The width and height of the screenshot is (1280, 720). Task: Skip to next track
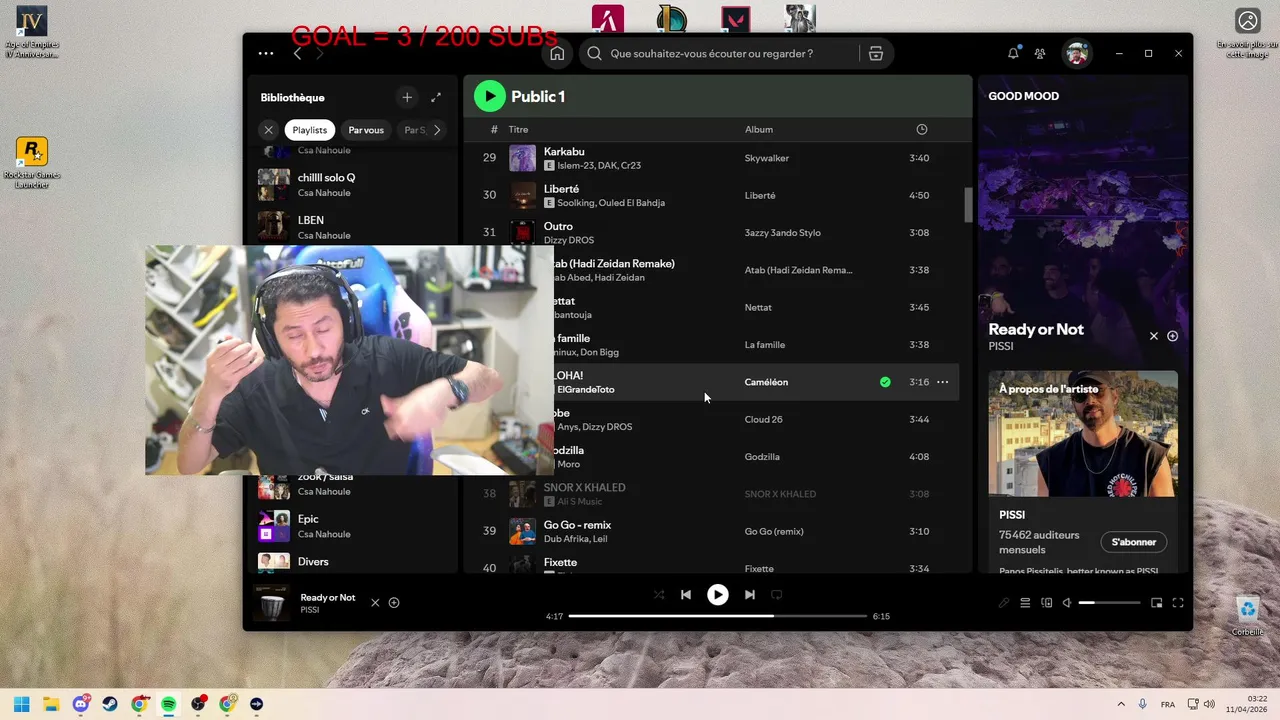pos(749,595)
